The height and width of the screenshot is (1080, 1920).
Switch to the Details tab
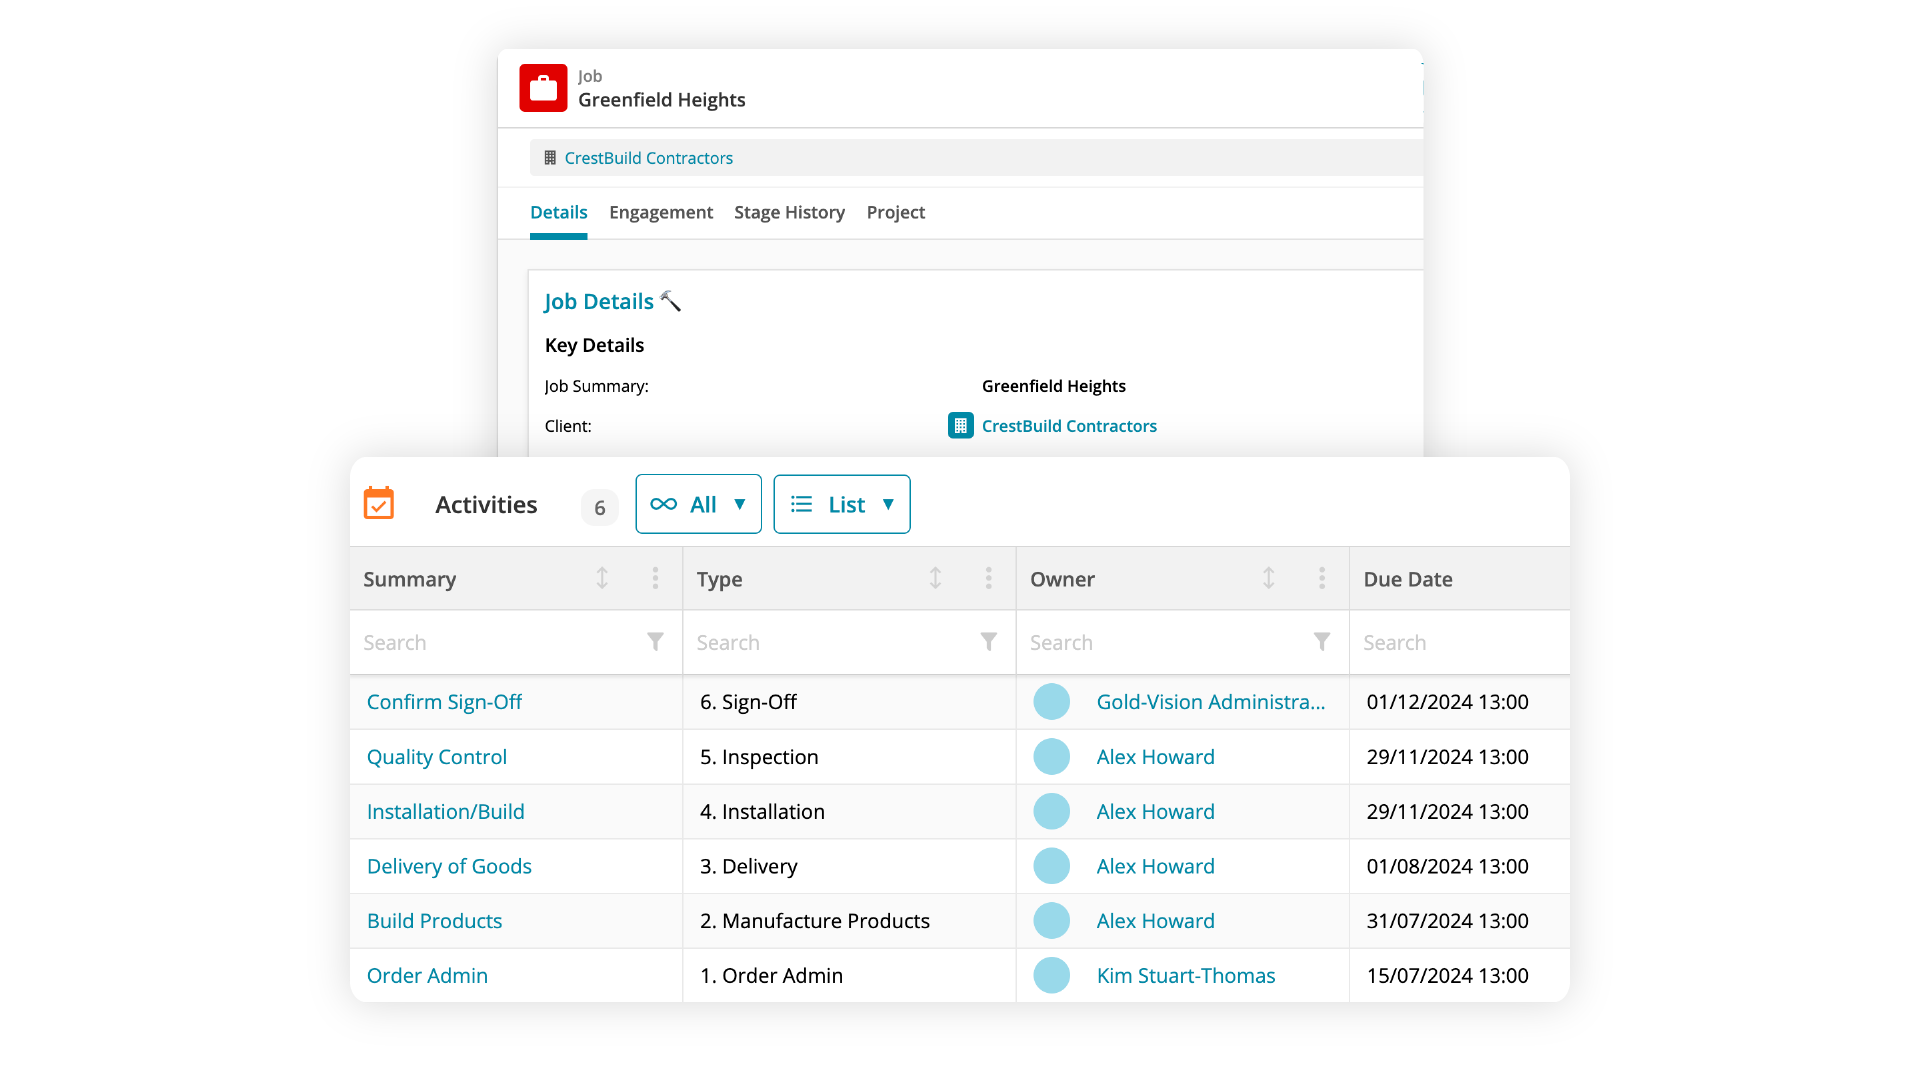click(x=558, y=212)
